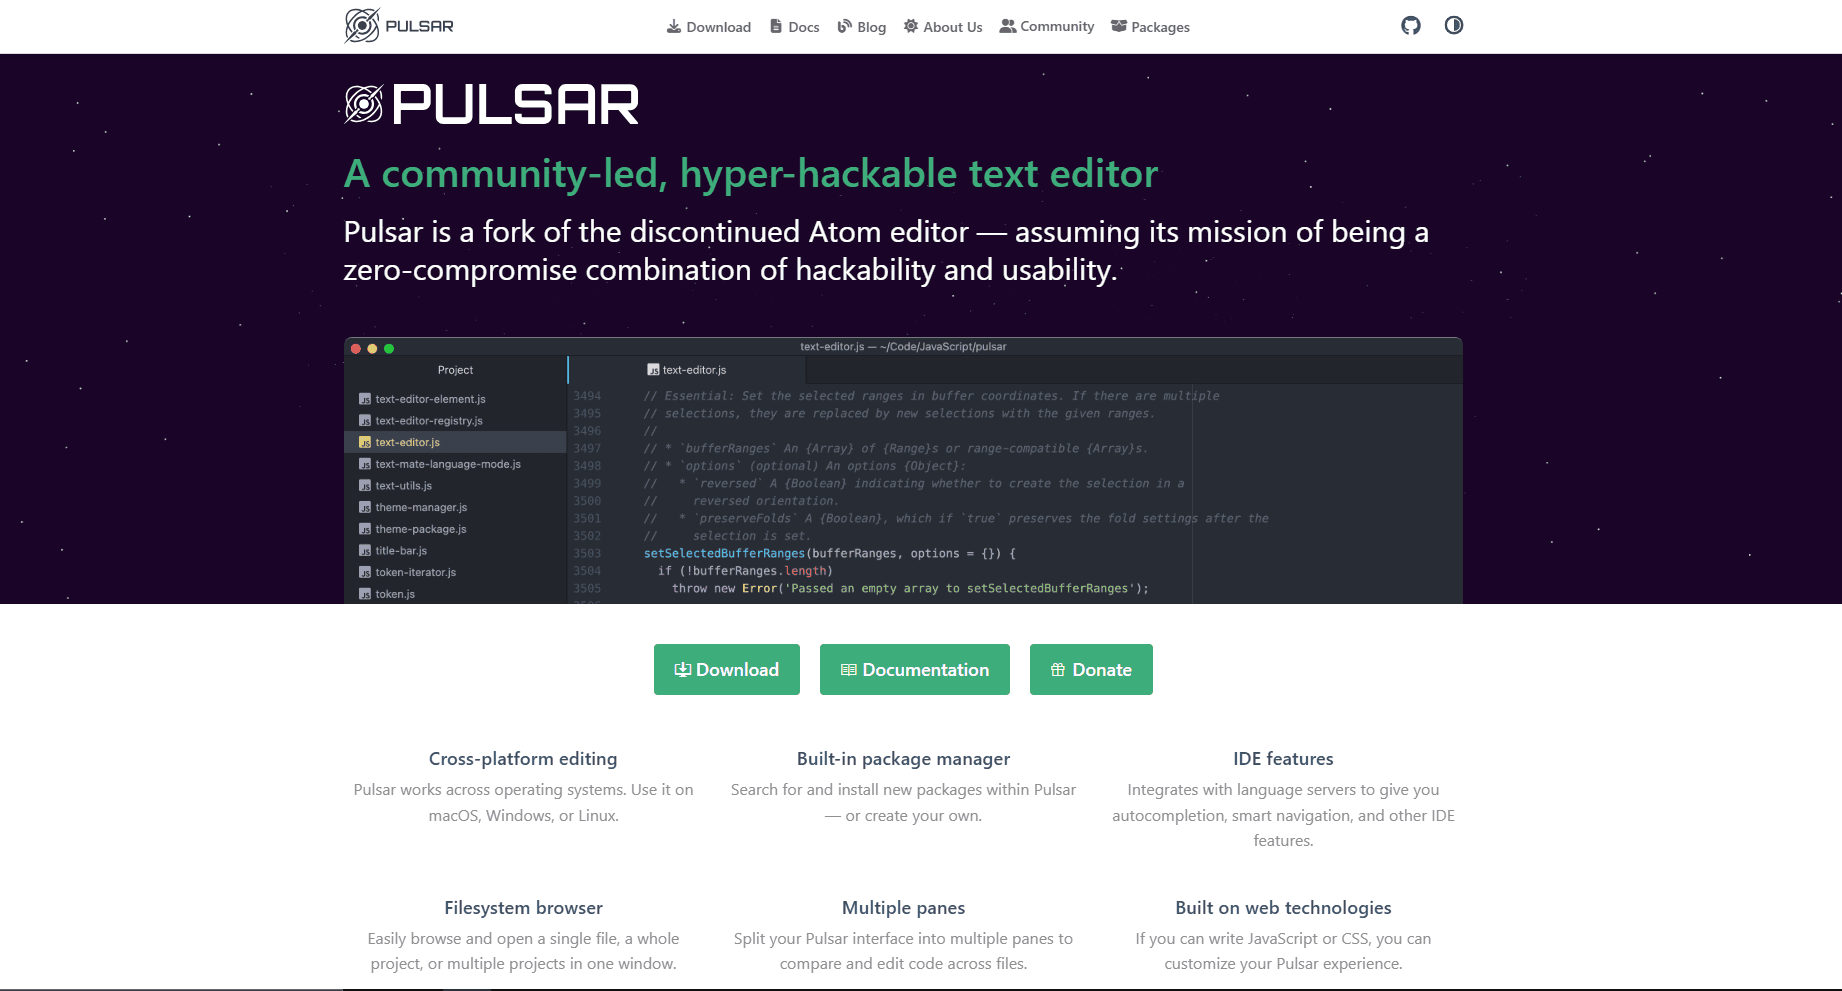Click the document icon beside Docs
The width and height of the screenshot is (1842, 991).
(776, 27)
